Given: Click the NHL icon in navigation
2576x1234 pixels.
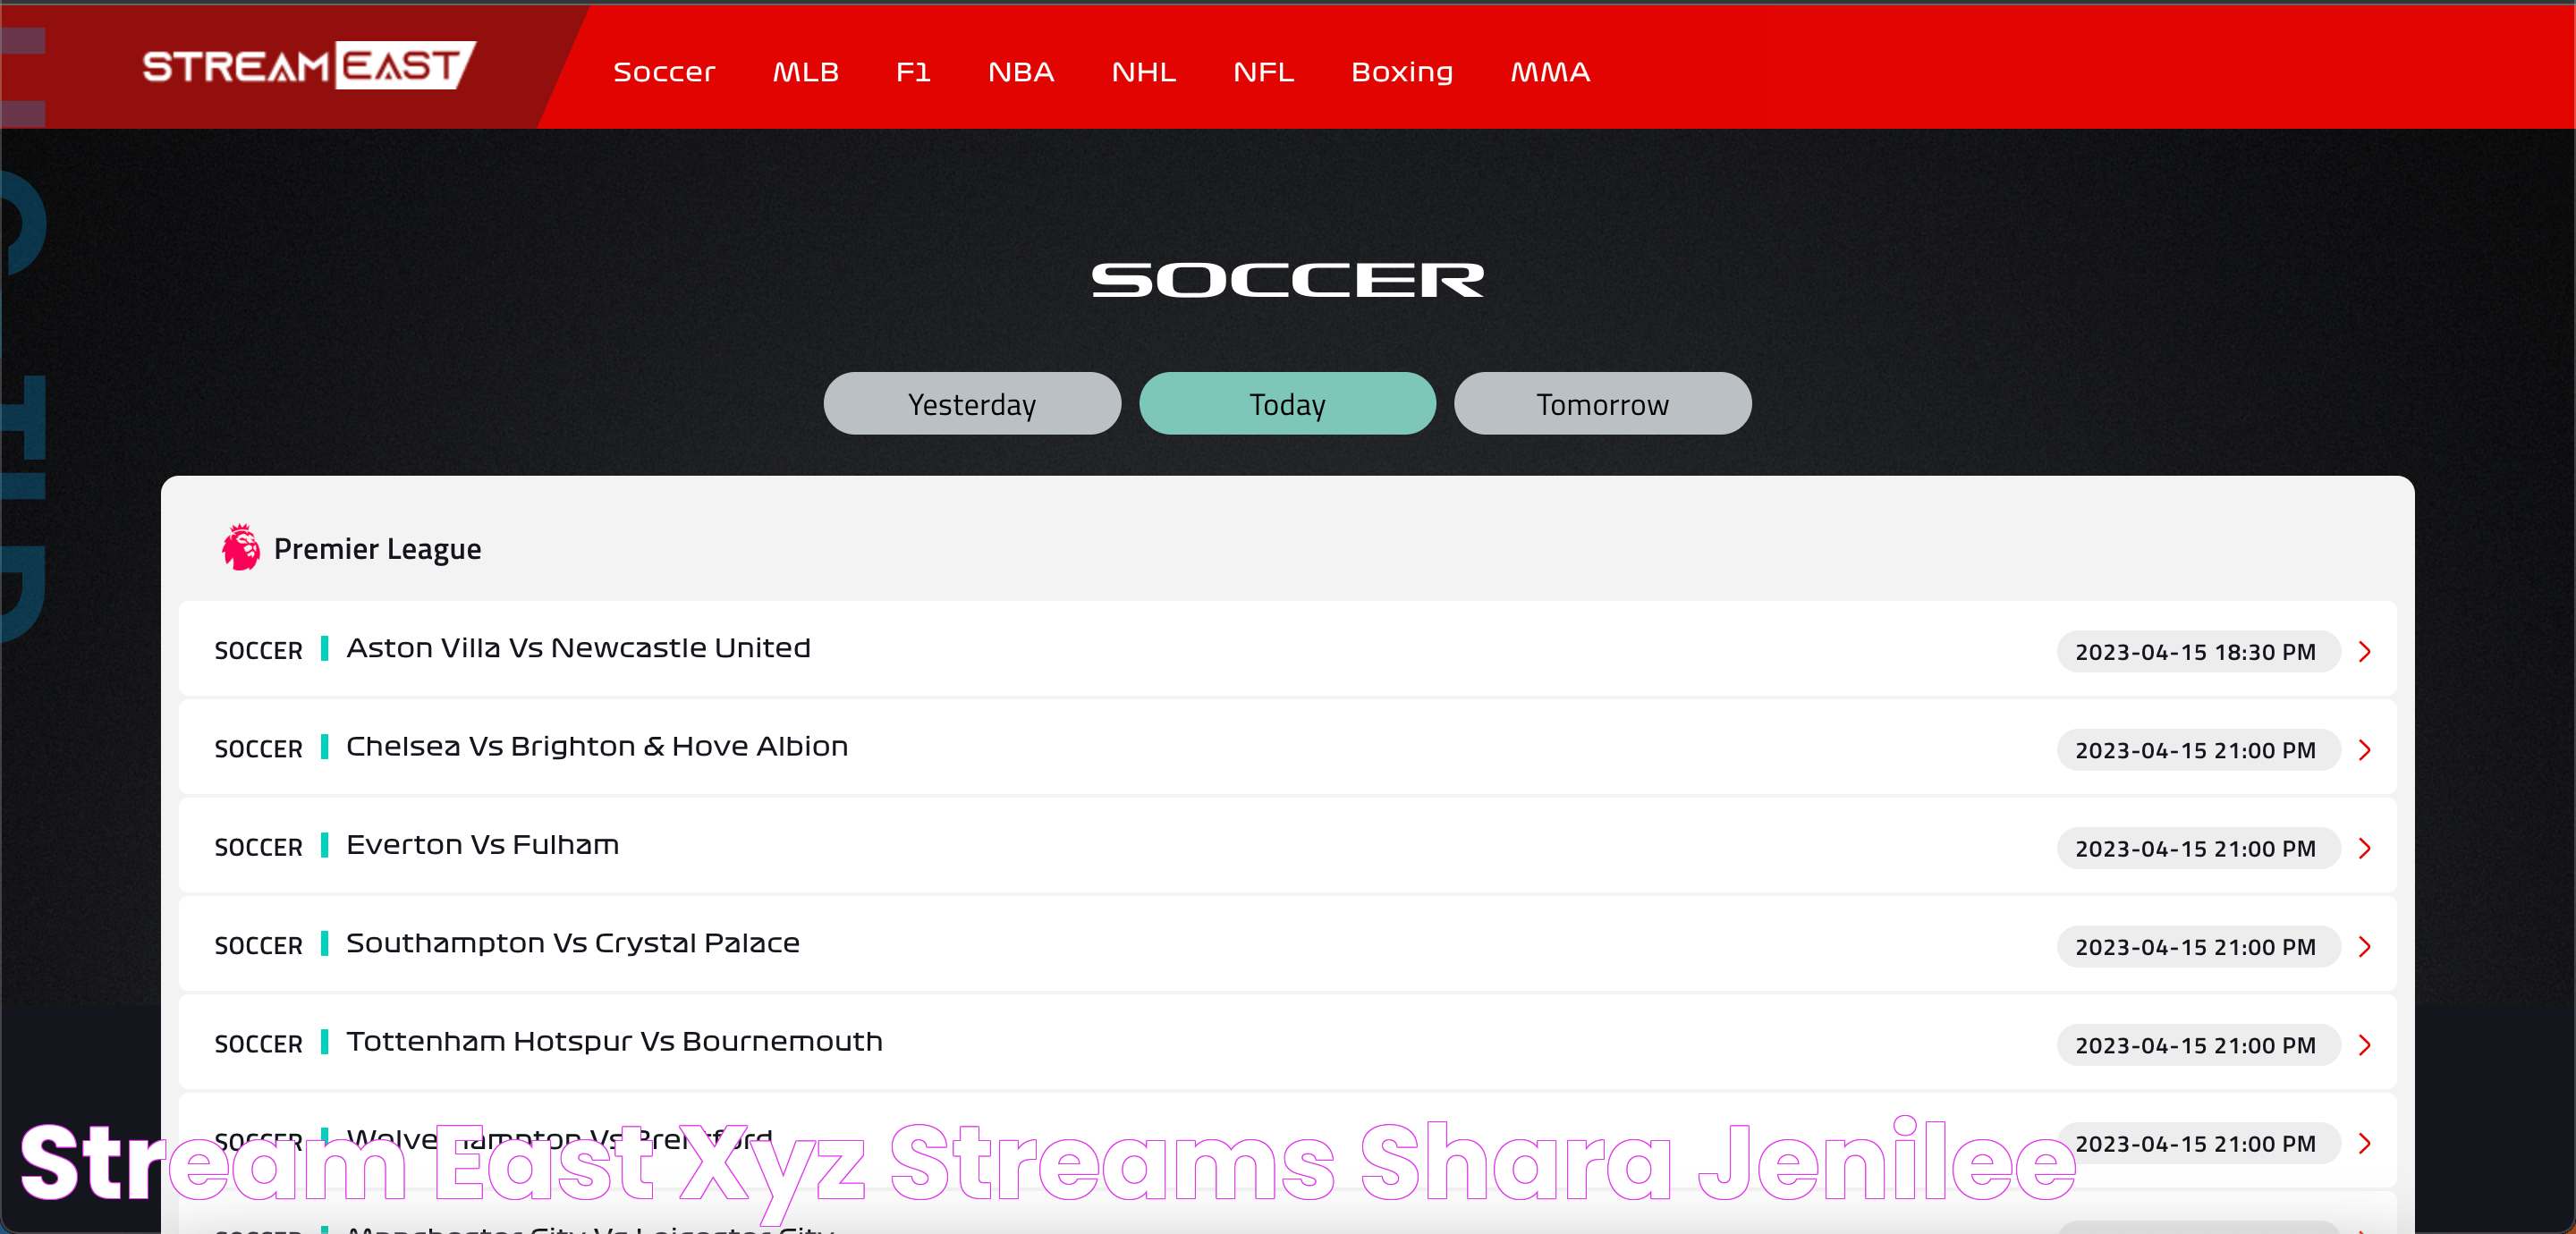Looking at the screenshot, I should tap(1145, 71).
